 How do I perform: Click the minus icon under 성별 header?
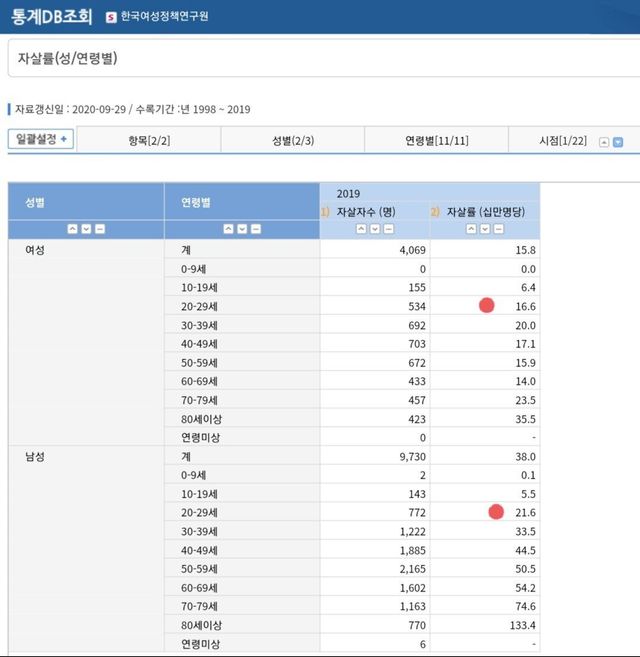point(100,229)
